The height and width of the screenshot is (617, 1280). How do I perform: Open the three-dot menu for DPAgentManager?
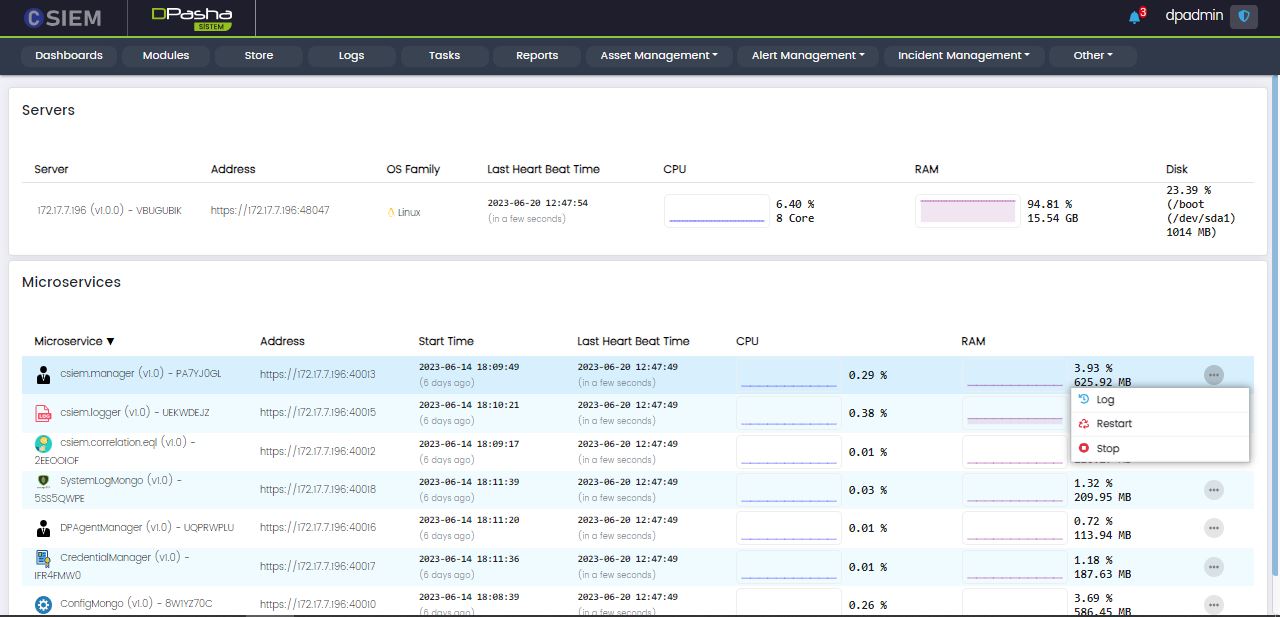click(1213, 528)
